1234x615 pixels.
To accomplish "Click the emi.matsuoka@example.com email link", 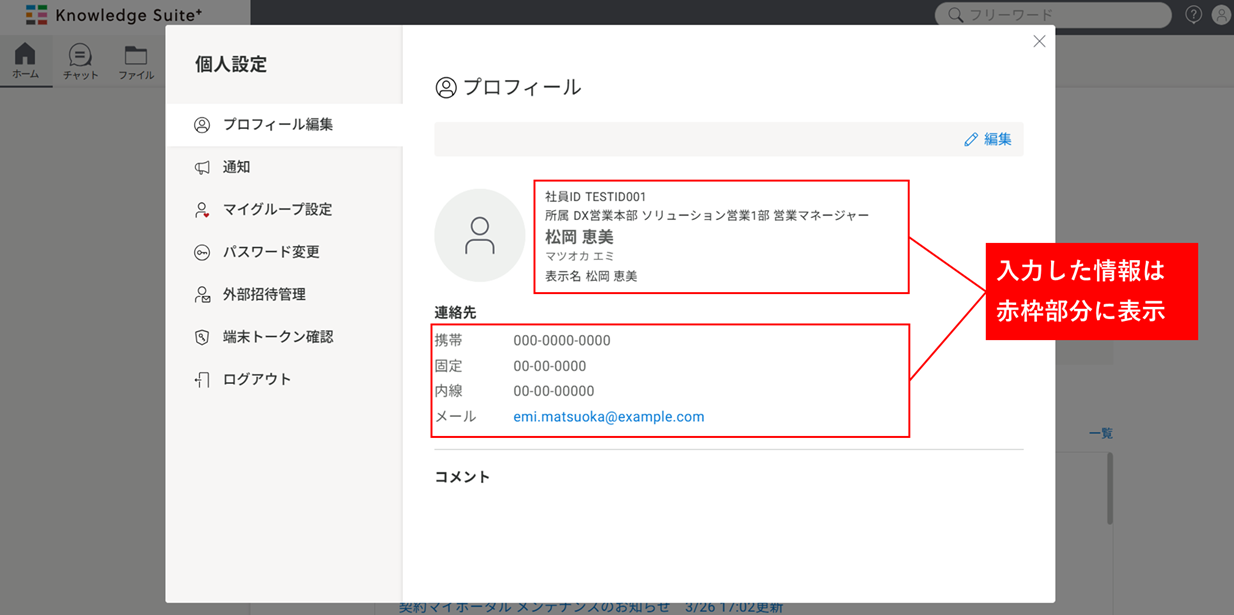I will pyautogui.click(x=609, y=417).
